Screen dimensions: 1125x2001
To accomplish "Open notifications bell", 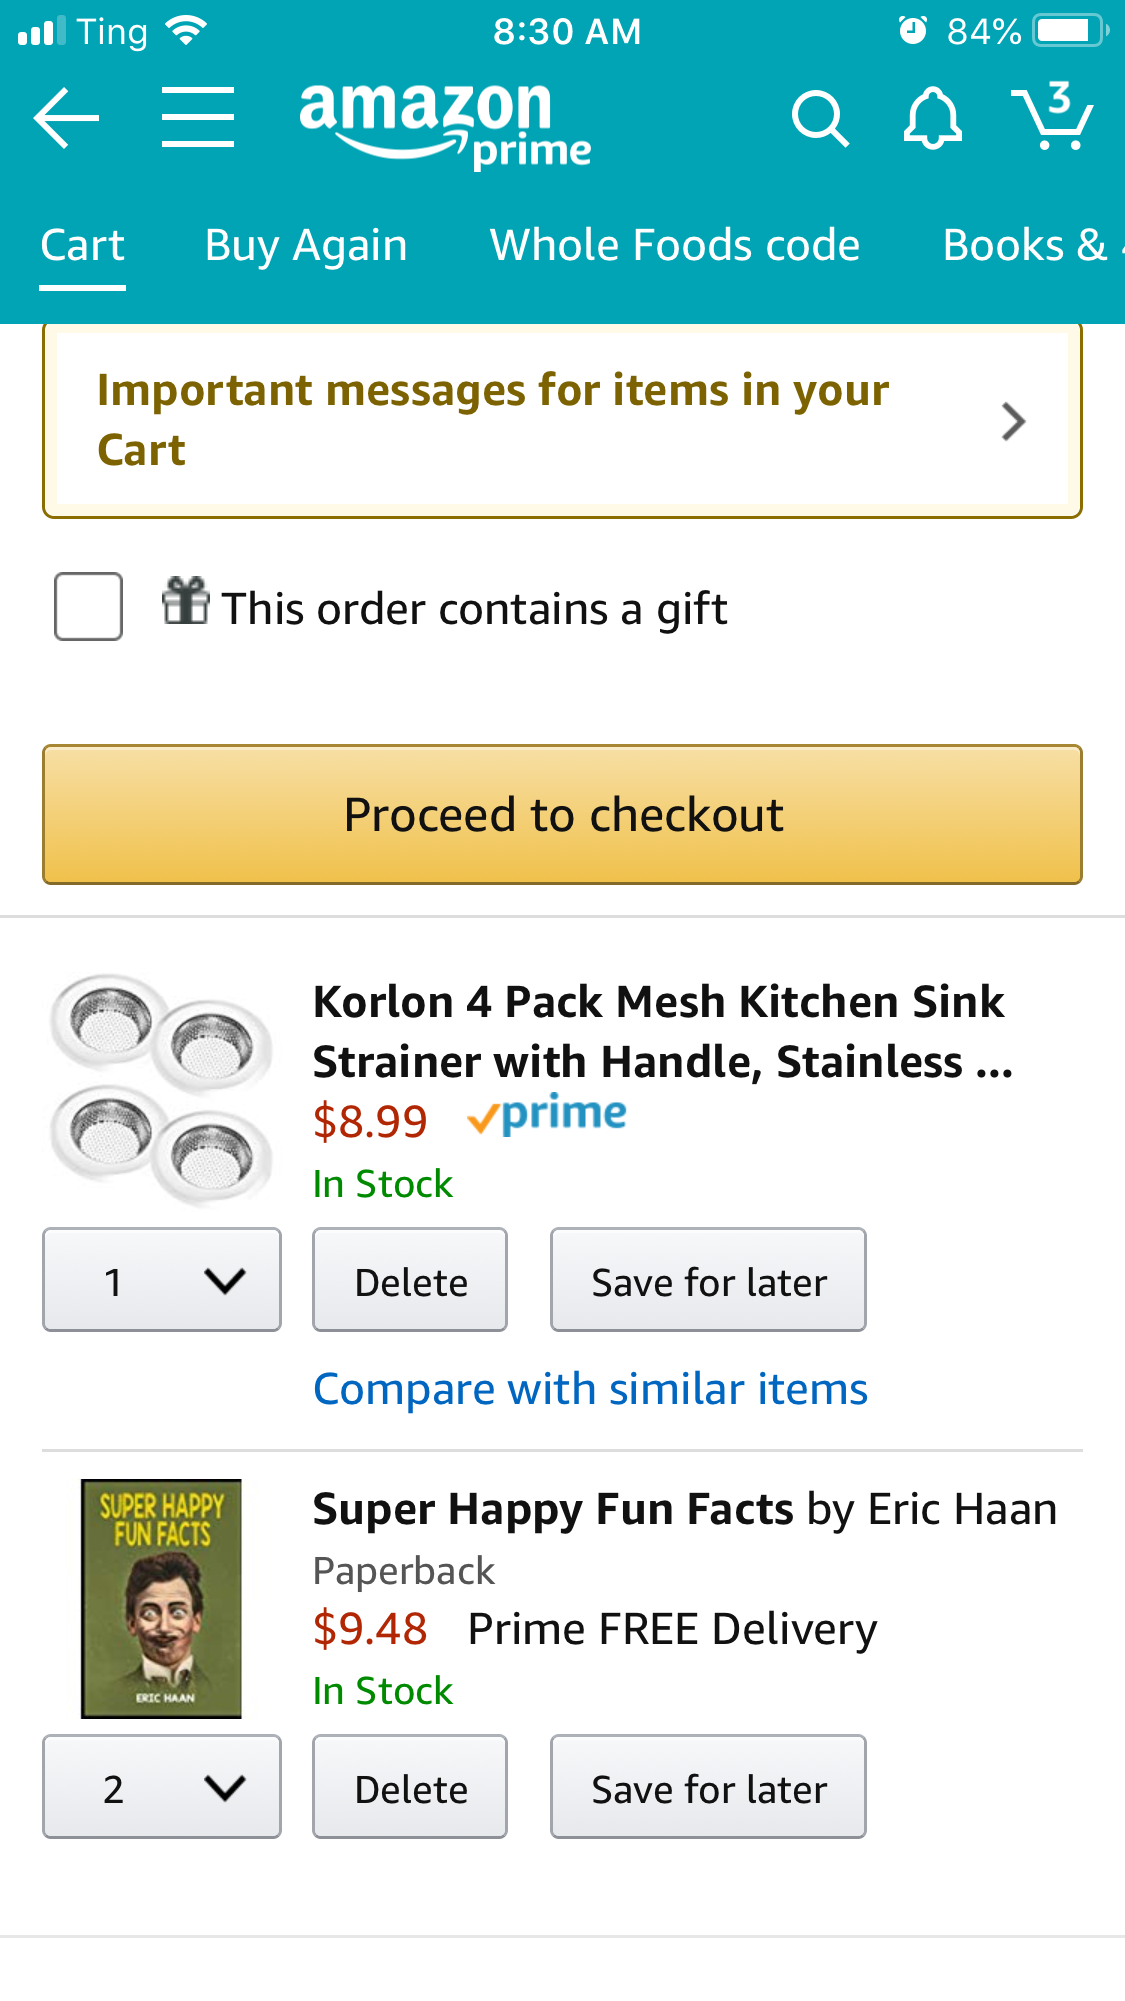I will (x=932, y=119).
